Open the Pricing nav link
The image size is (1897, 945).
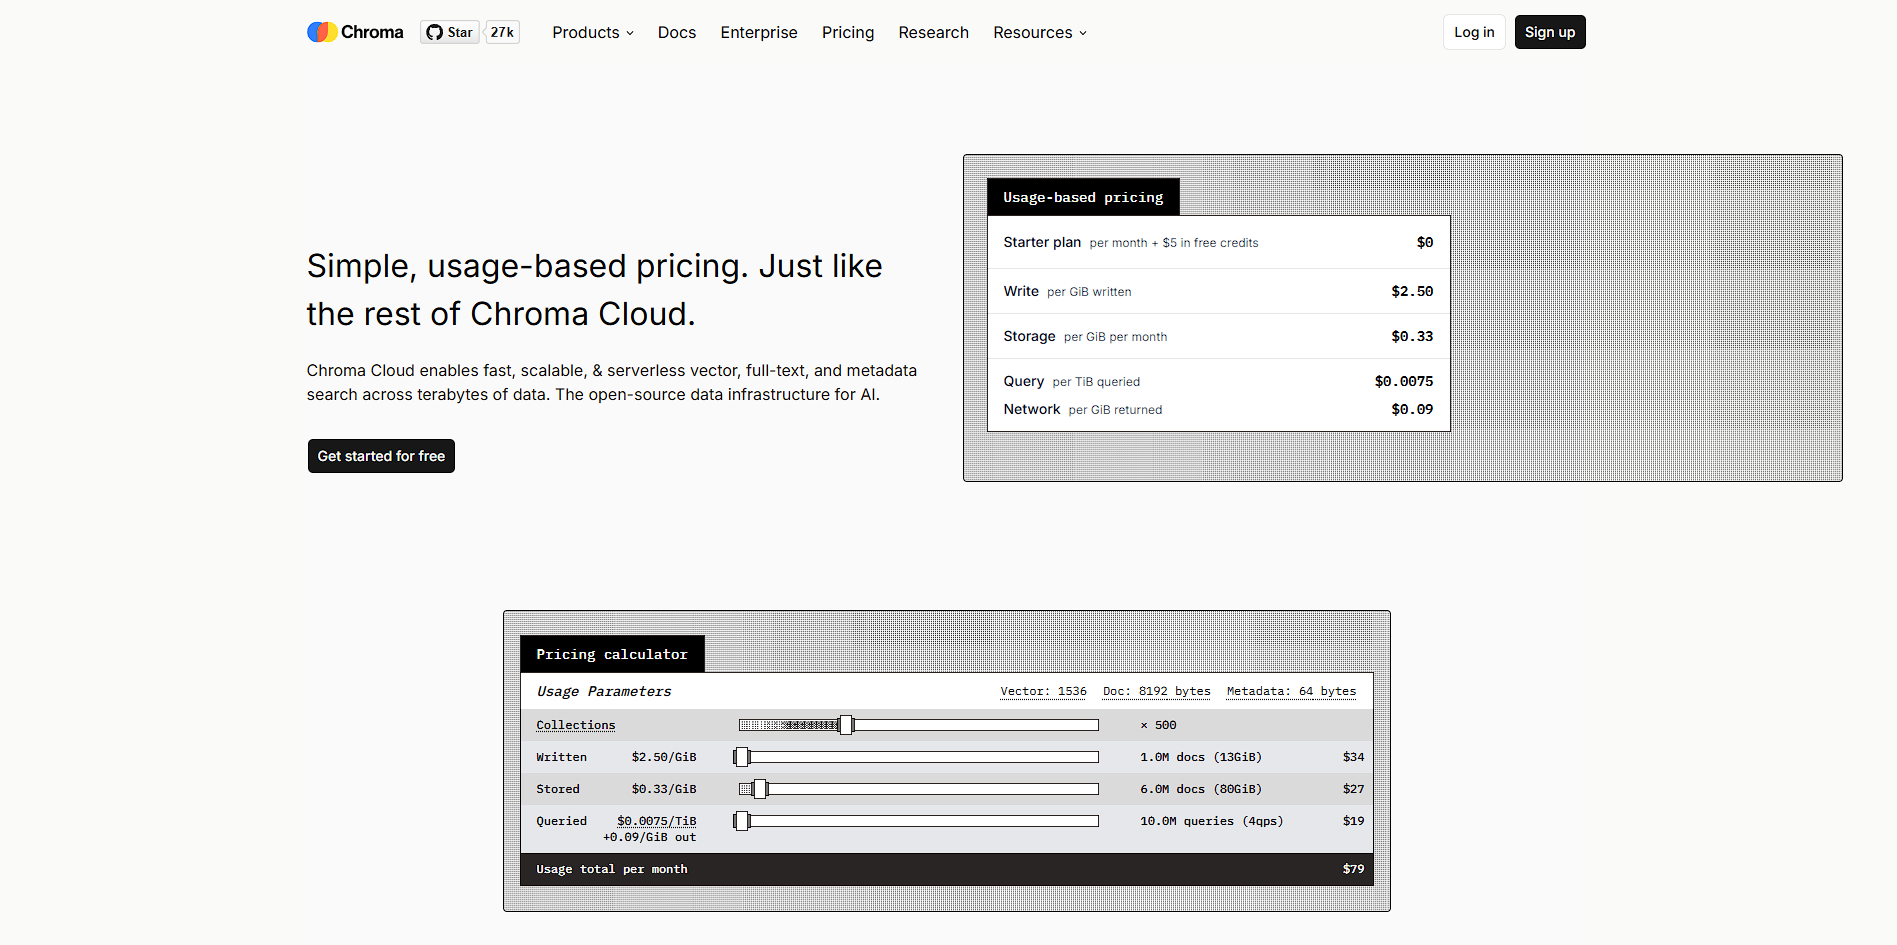pos(848,32)
